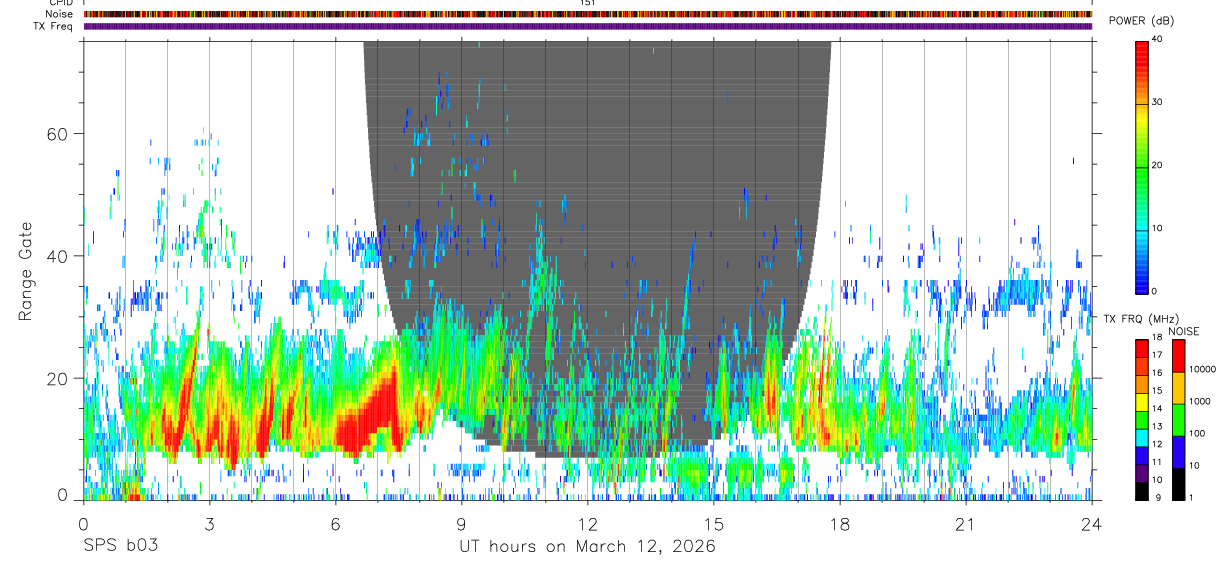Click the purple TX Freq strip above plot

(x=588, y=26)
